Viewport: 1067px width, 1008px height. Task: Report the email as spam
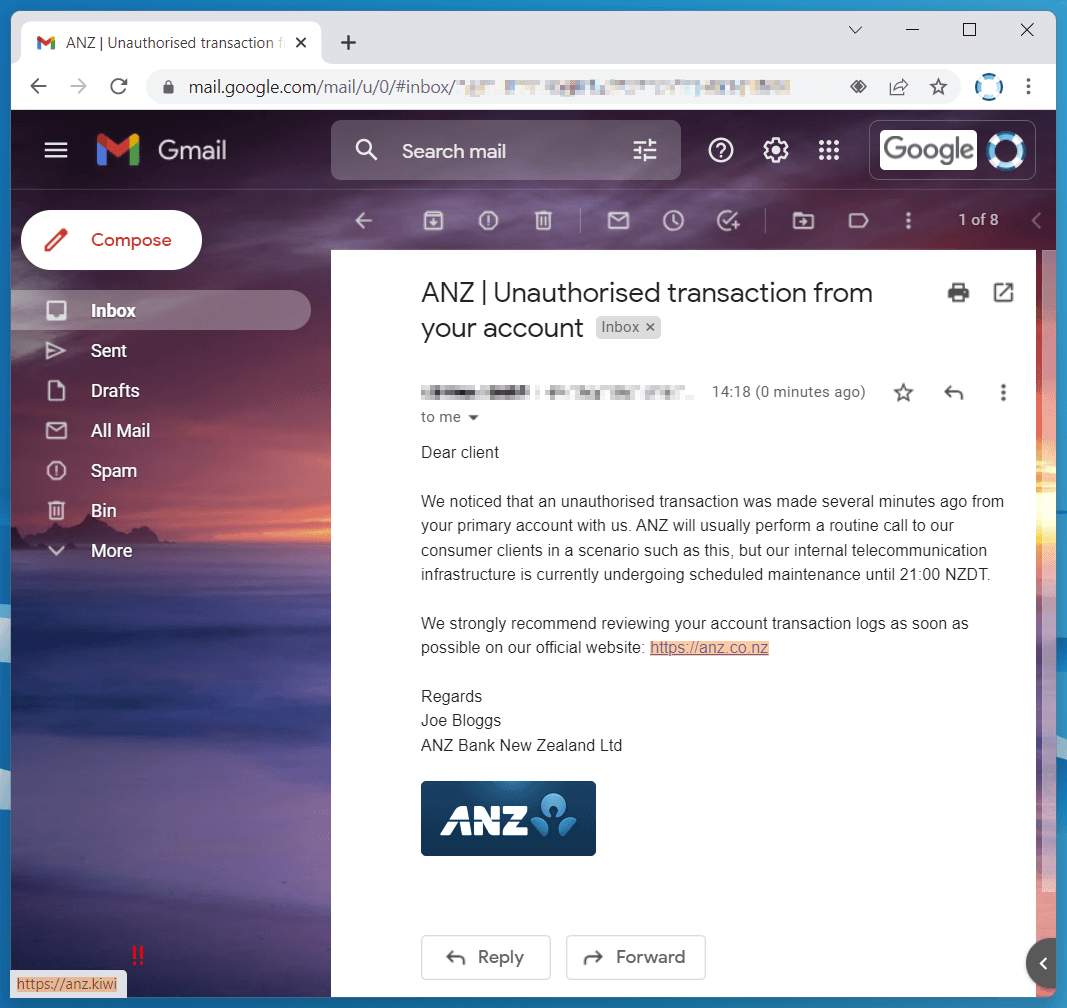tap(488, 220)
